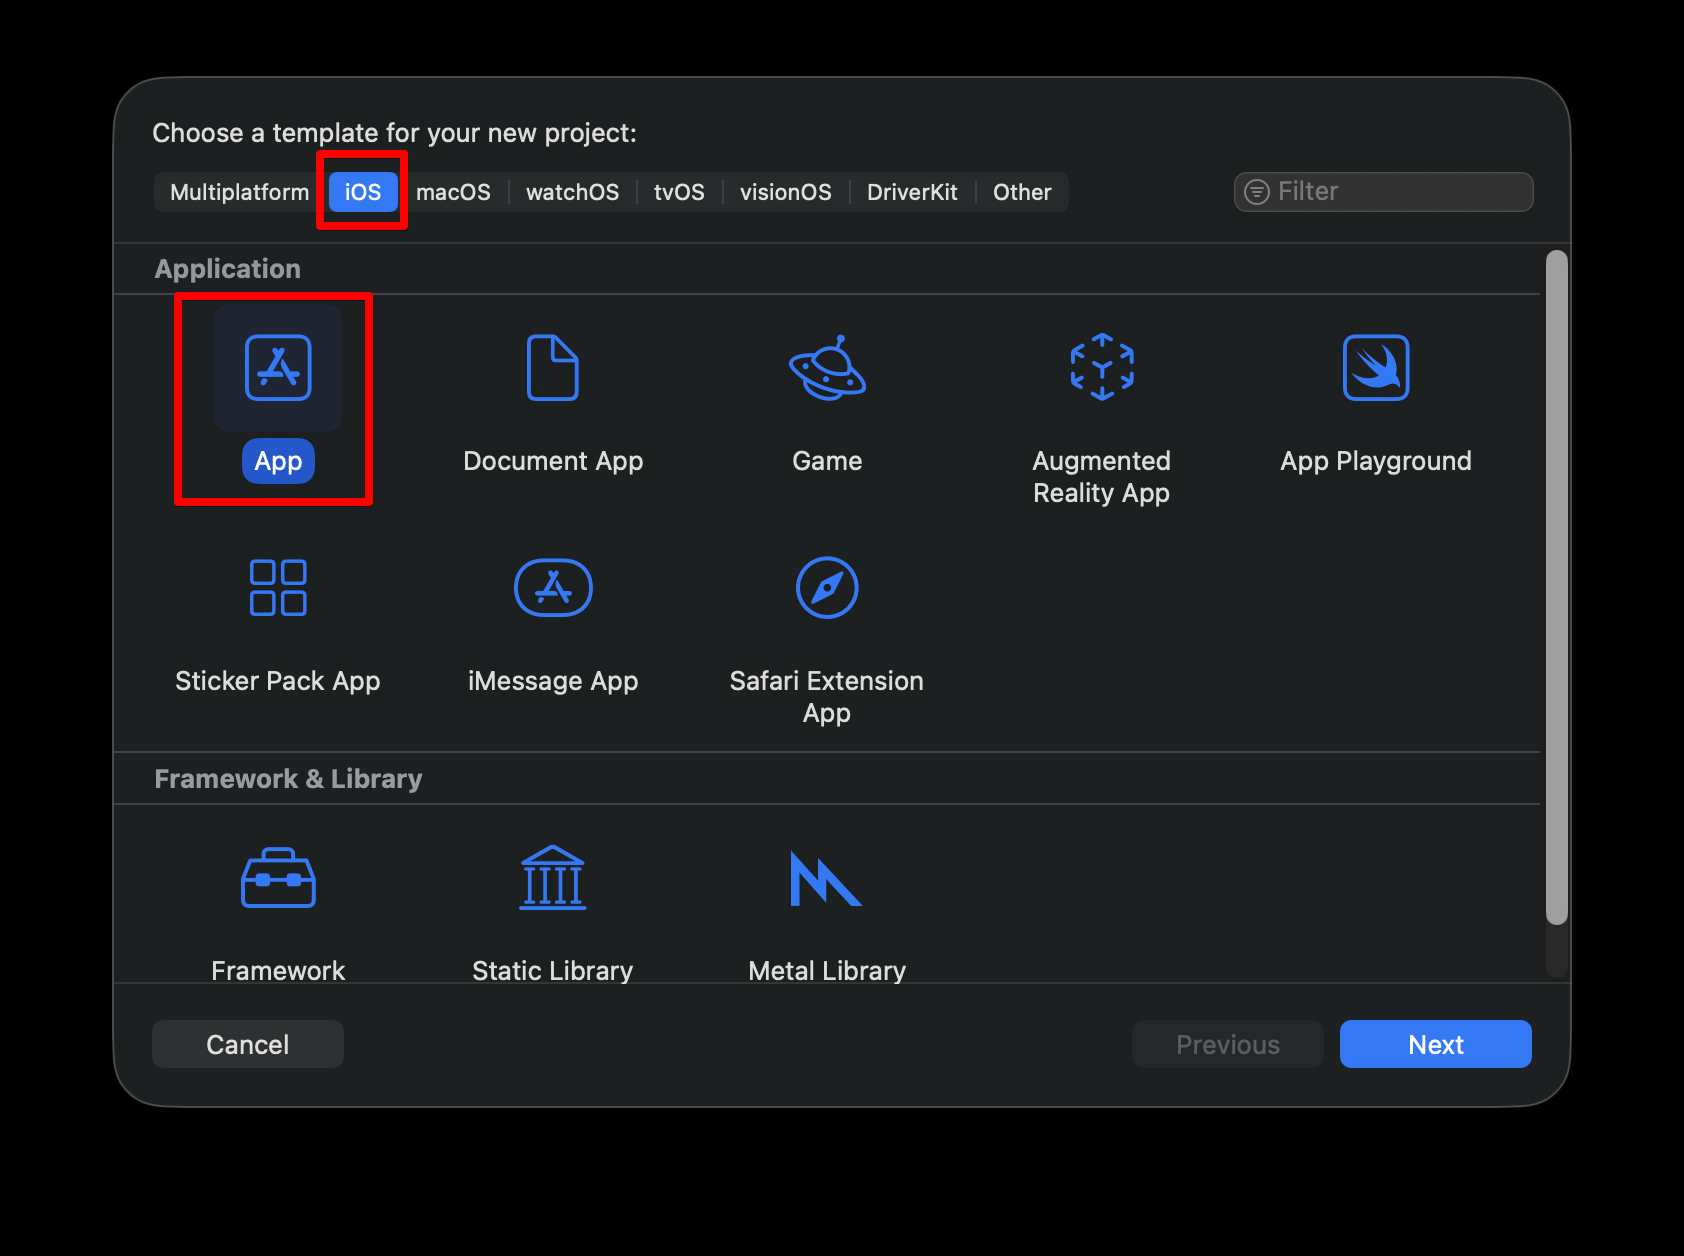The height and width of the screenshot is (1256, 1684).
Task: Click the Document App label
Action: tap(553, 461)
